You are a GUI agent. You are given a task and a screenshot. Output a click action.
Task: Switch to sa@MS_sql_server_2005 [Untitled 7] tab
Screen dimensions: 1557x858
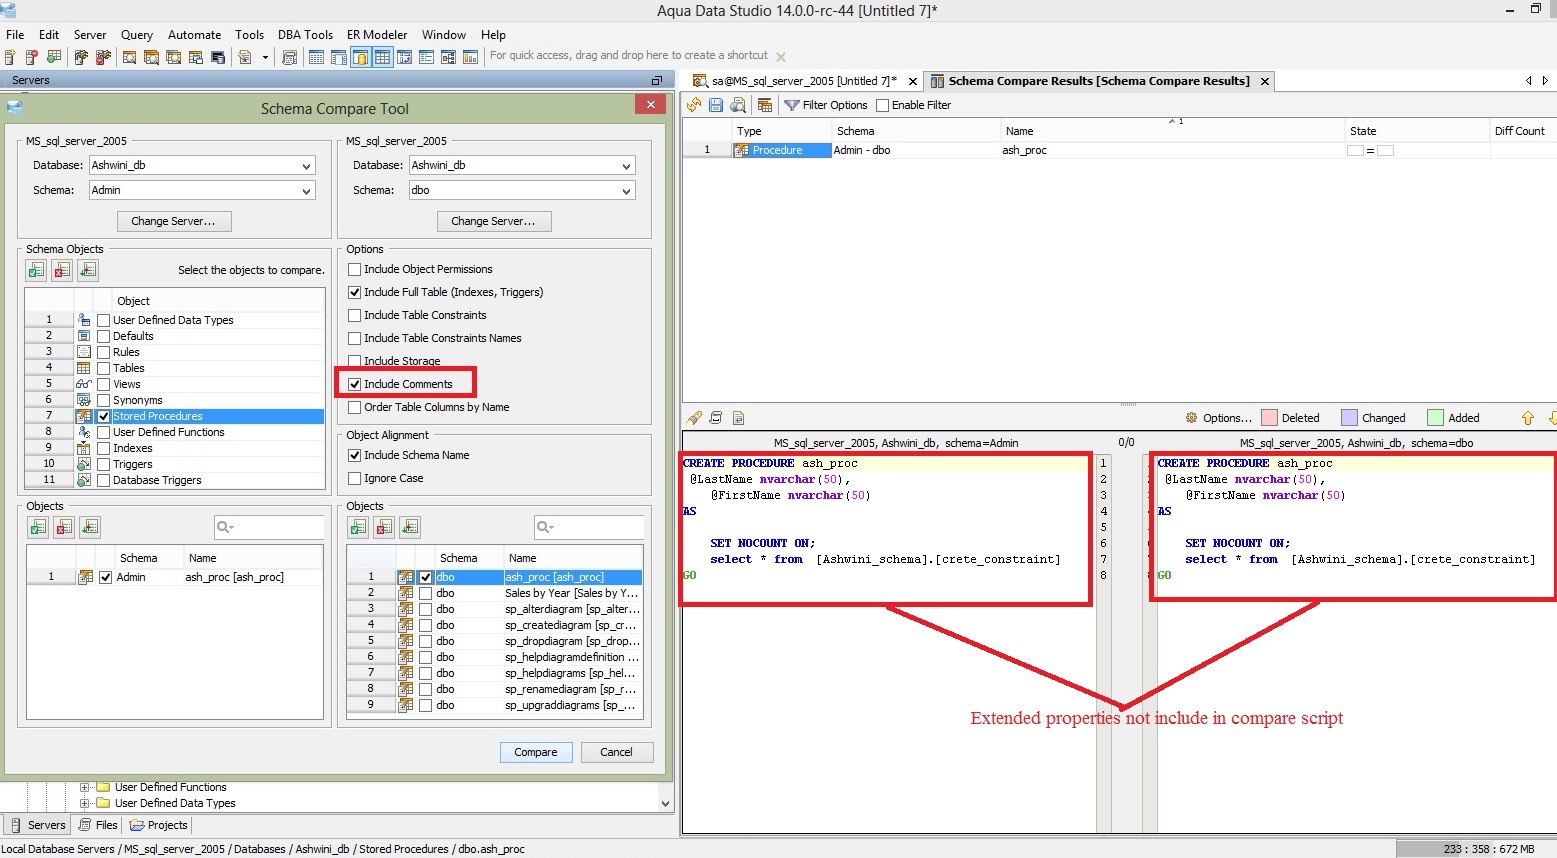(803, 81)
